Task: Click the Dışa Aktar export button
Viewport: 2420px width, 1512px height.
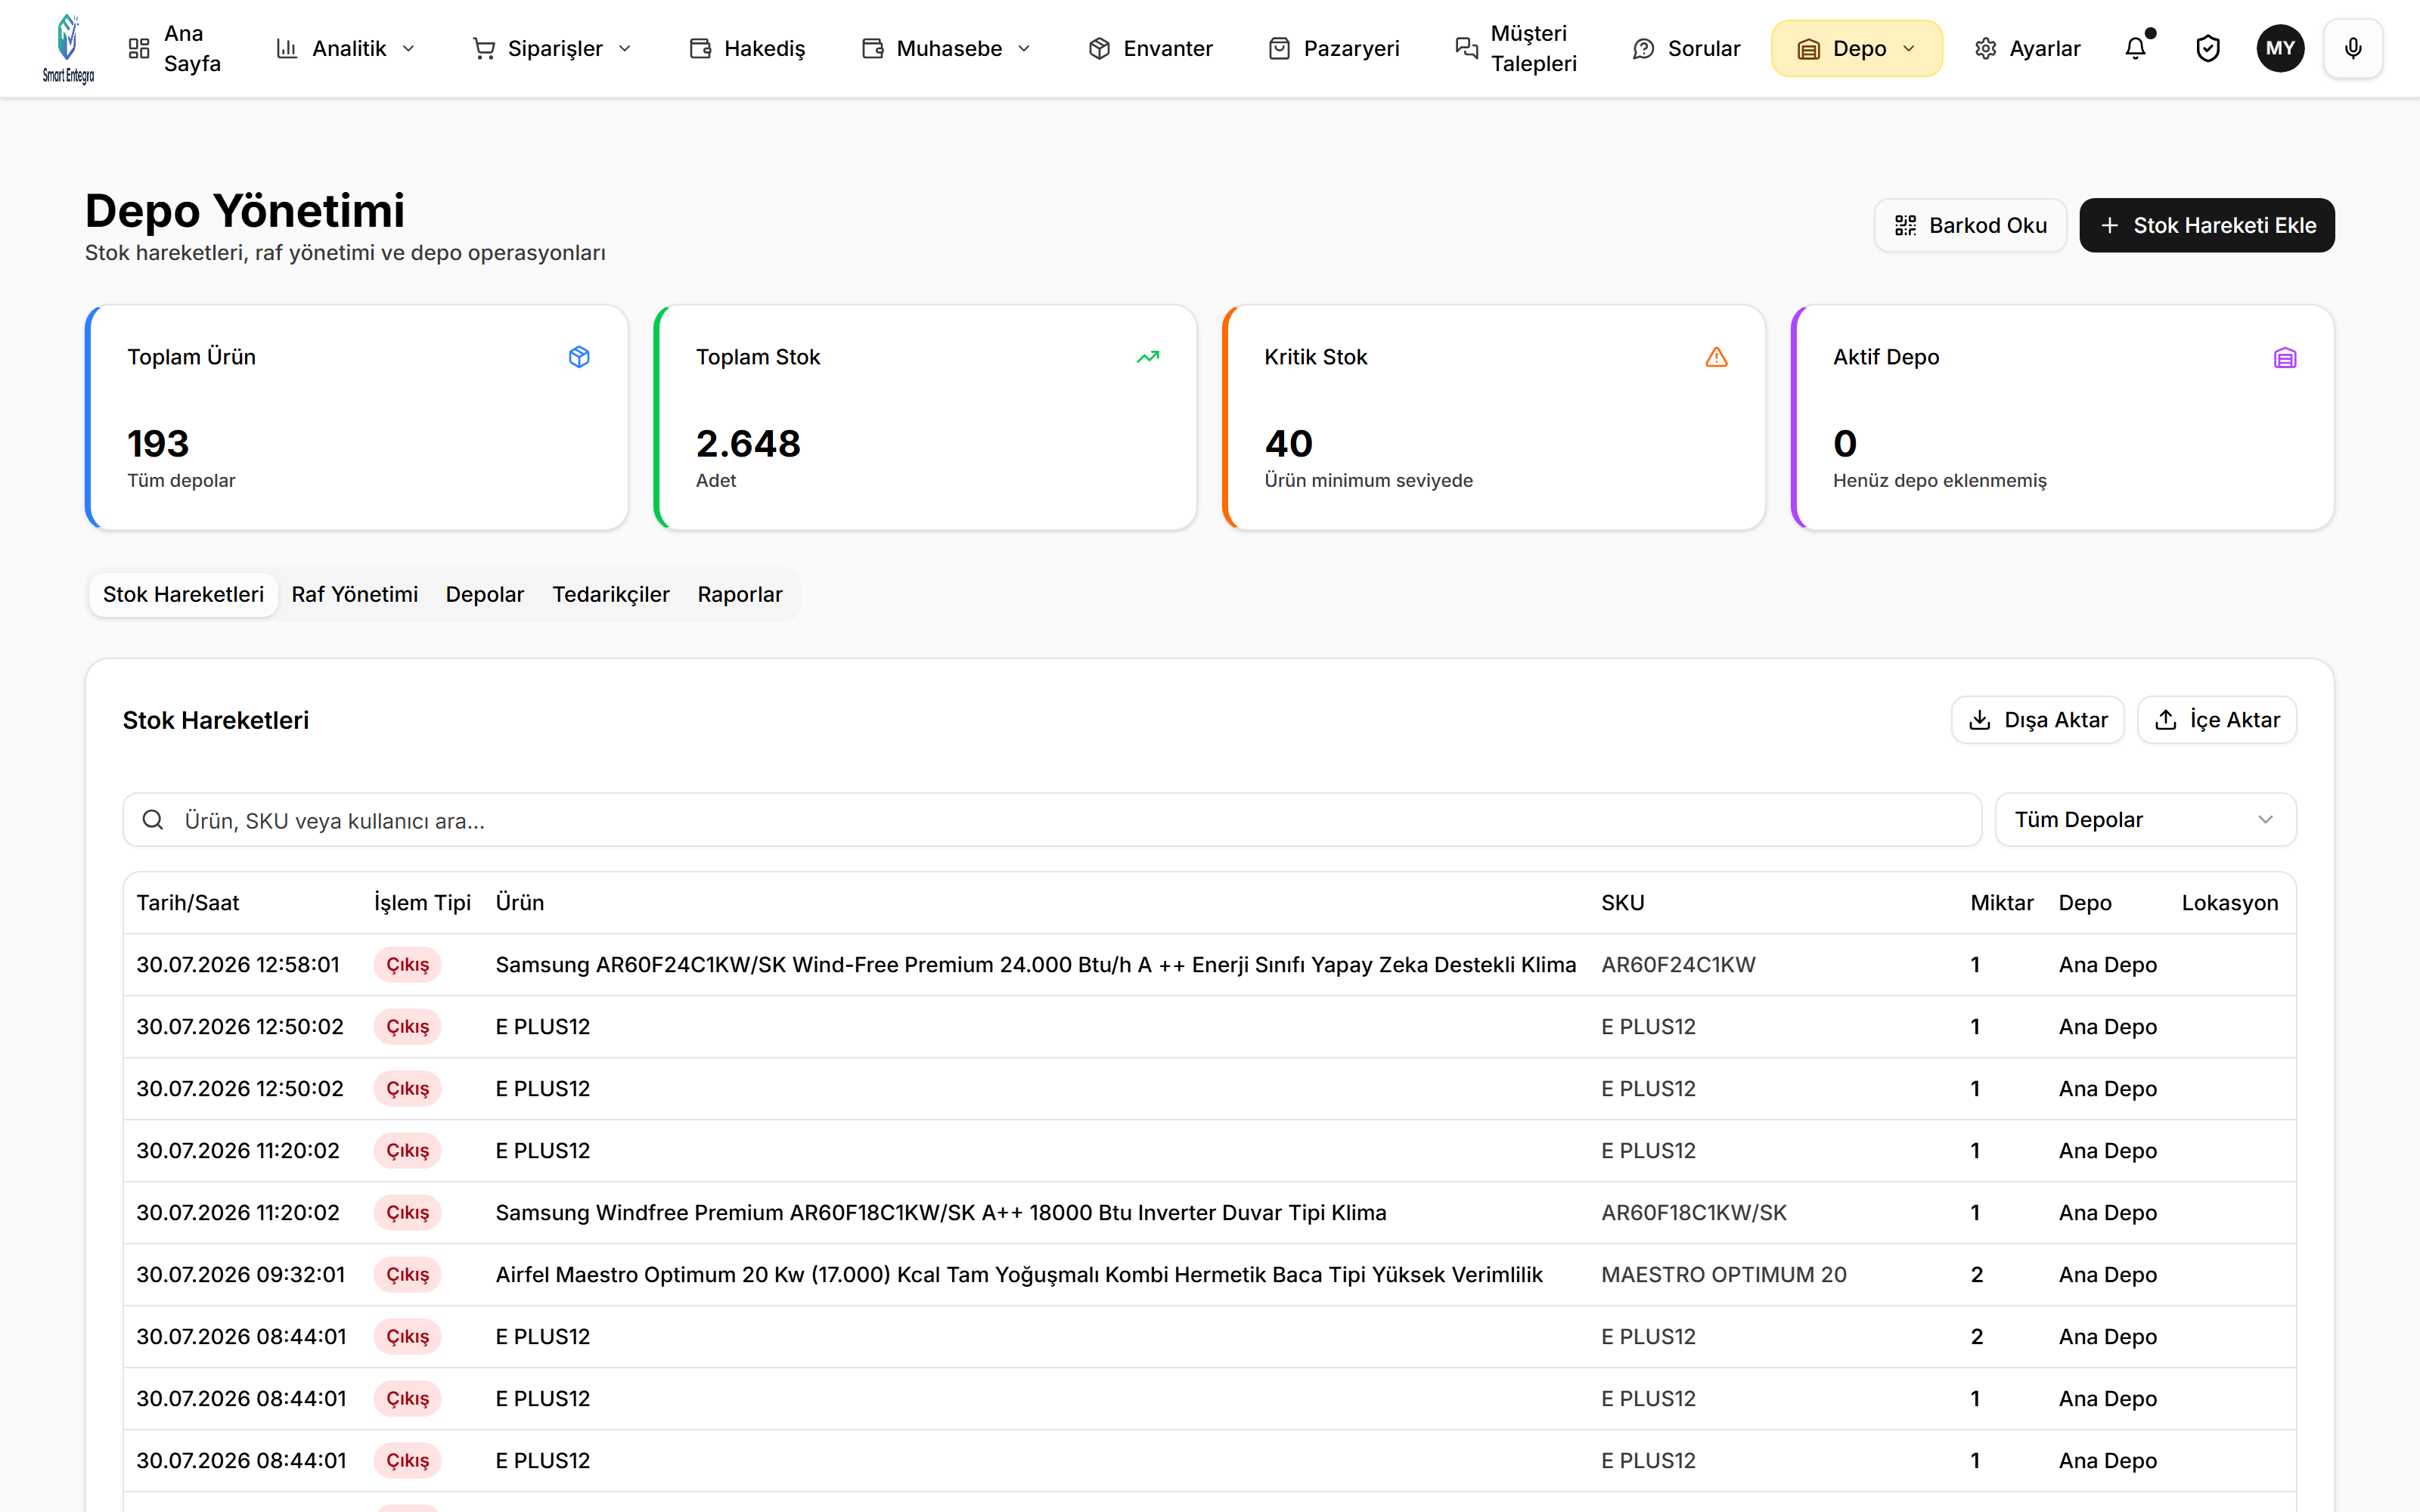Action: coord(2038,720)
